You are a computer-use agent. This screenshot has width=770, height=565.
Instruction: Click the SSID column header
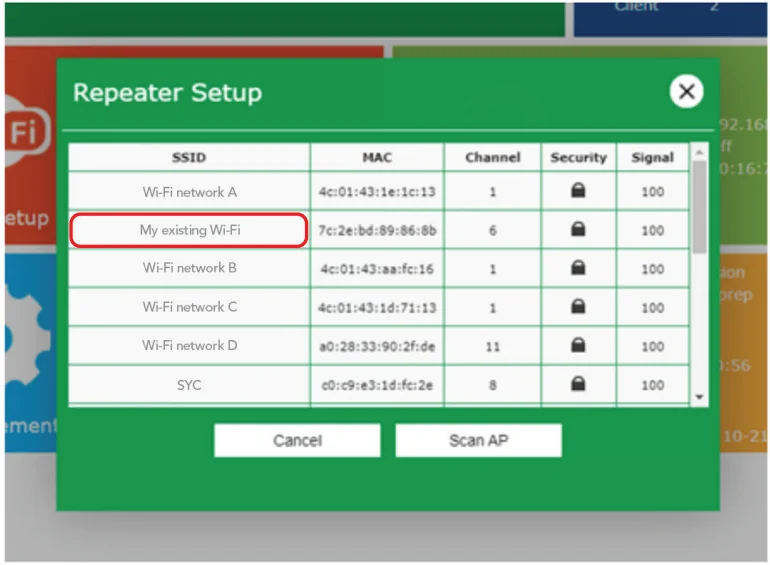[190, 157]
